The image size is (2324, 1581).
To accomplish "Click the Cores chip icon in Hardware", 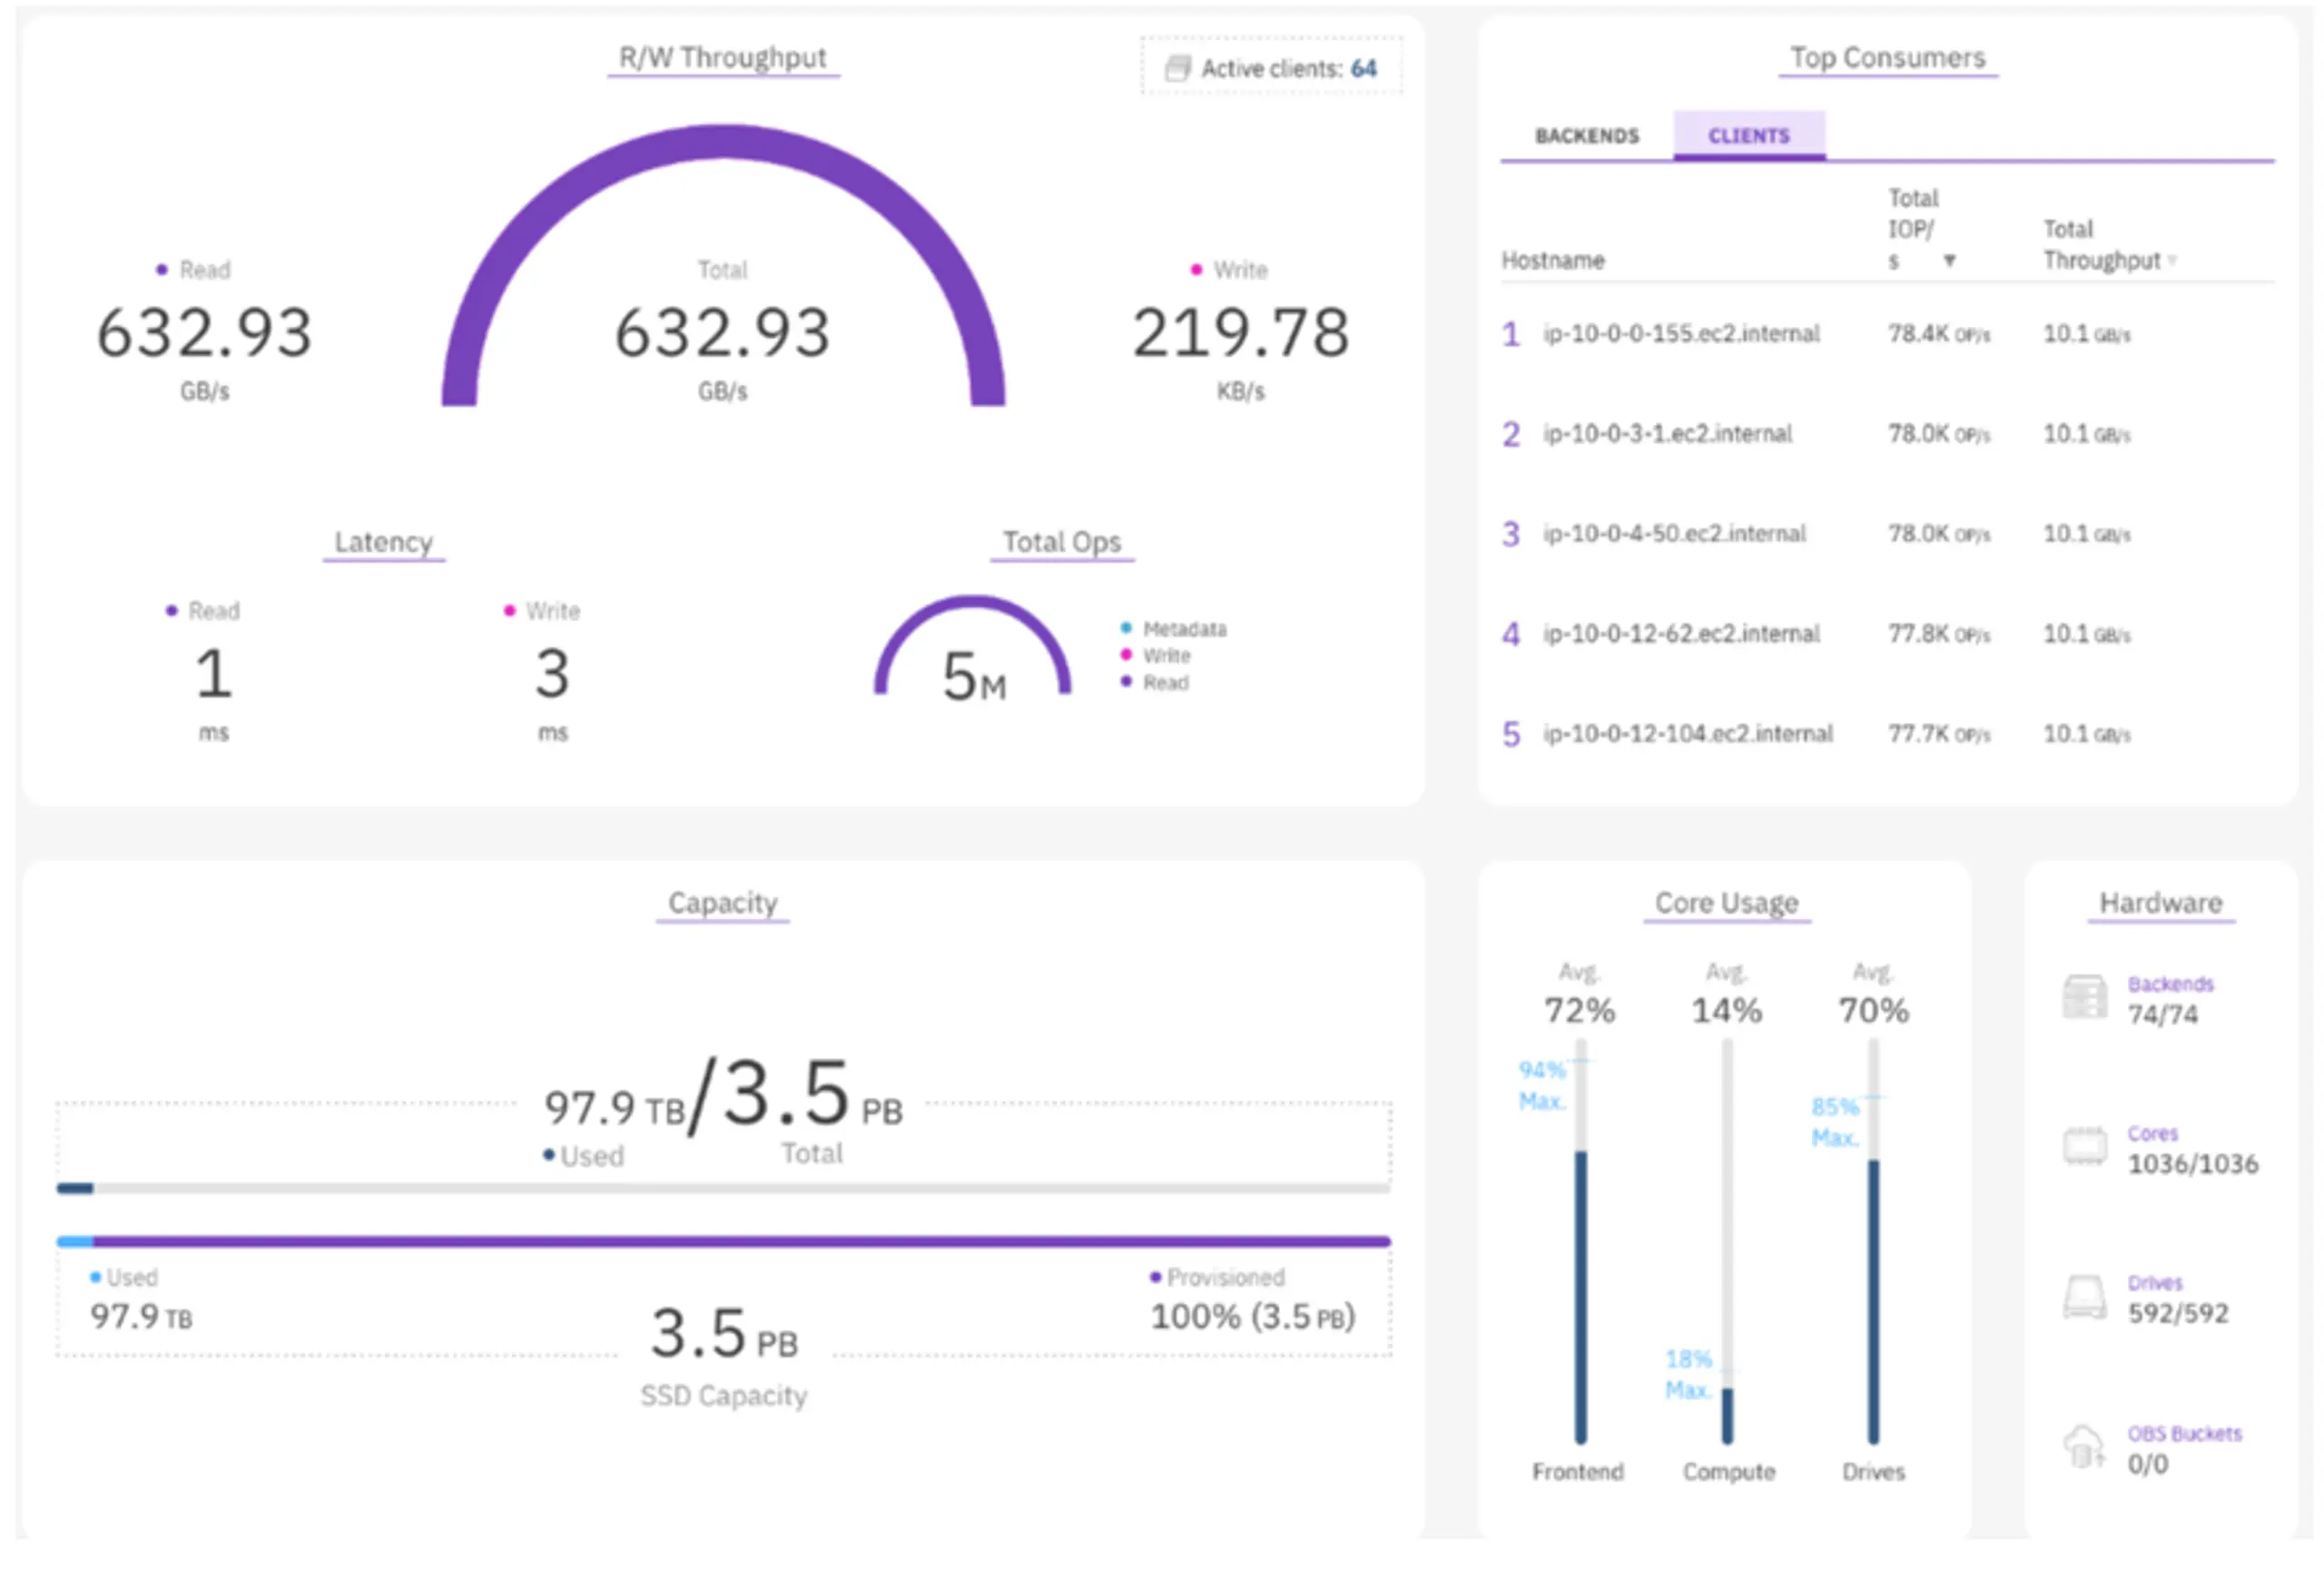I will tap(2085, 1146).
